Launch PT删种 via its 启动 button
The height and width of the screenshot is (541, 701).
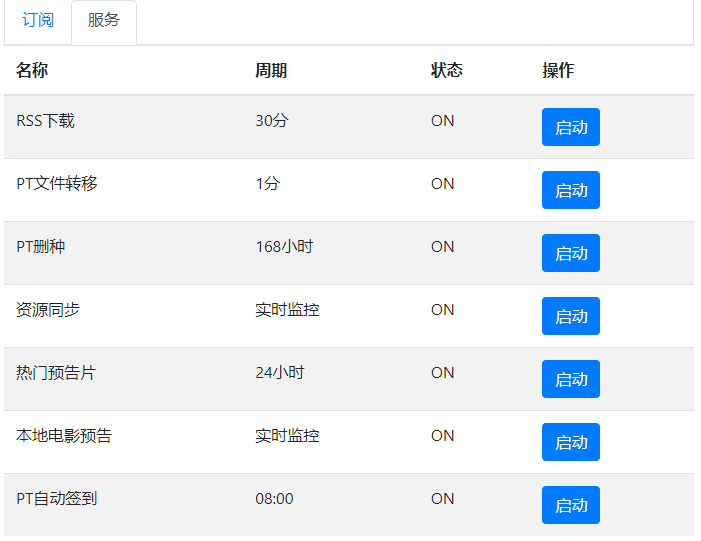coord(570,253)
